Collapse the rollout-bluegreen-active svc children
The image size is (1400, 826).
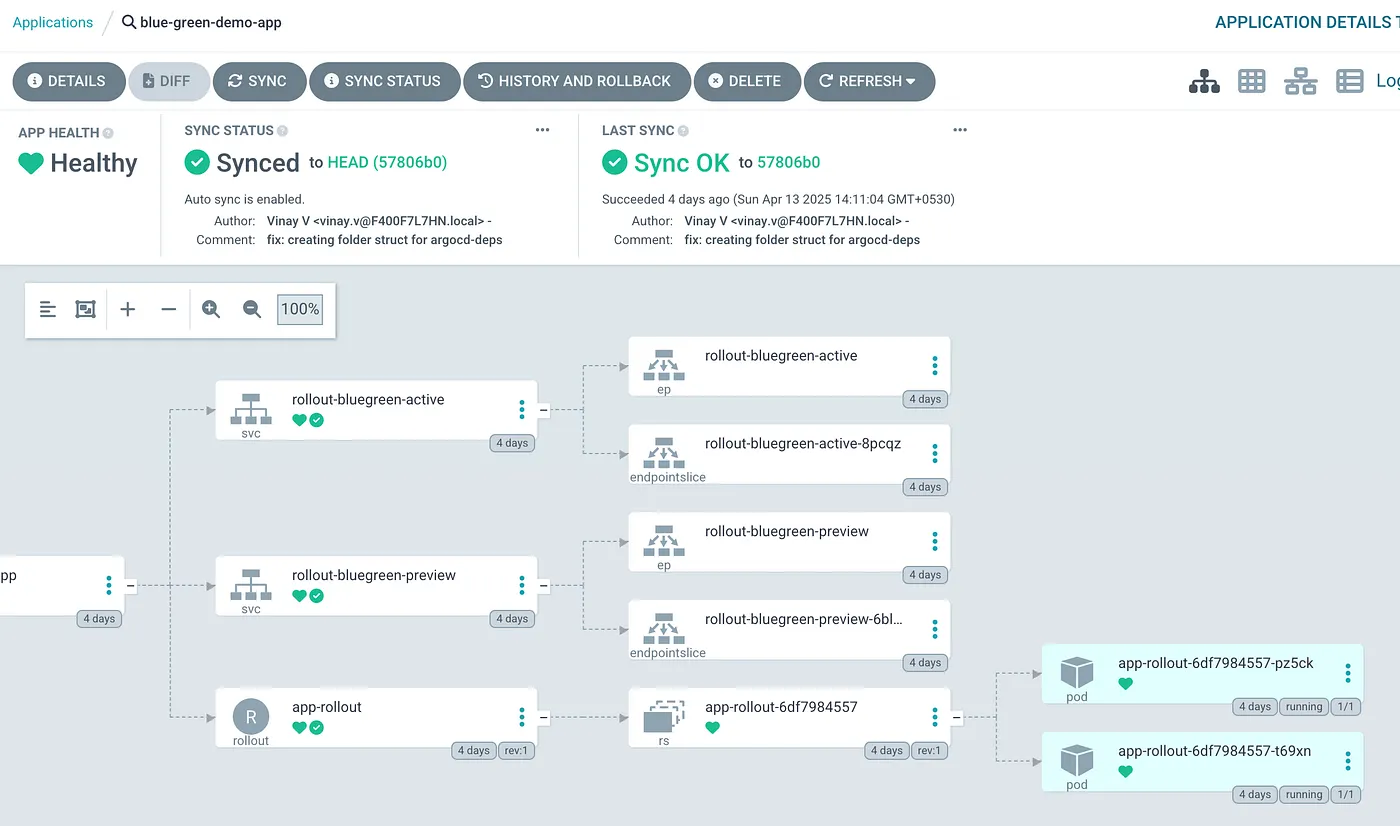[544, 410]
